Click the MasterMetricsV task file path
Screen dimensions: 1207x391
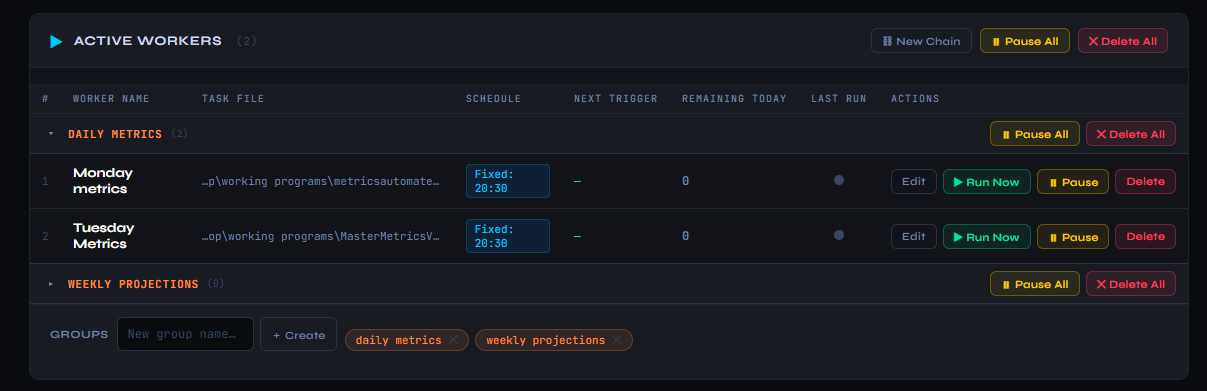coord(320,236)
